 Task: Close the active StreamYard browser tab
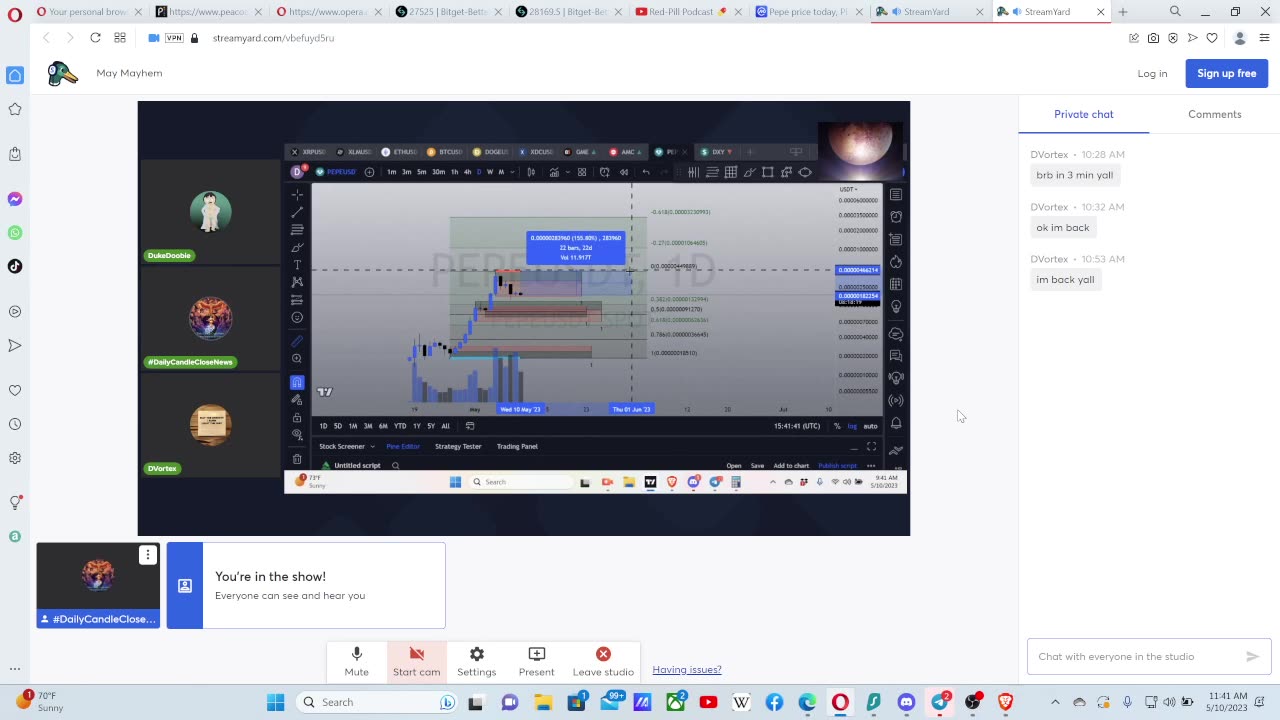(x=1101, y=12)
